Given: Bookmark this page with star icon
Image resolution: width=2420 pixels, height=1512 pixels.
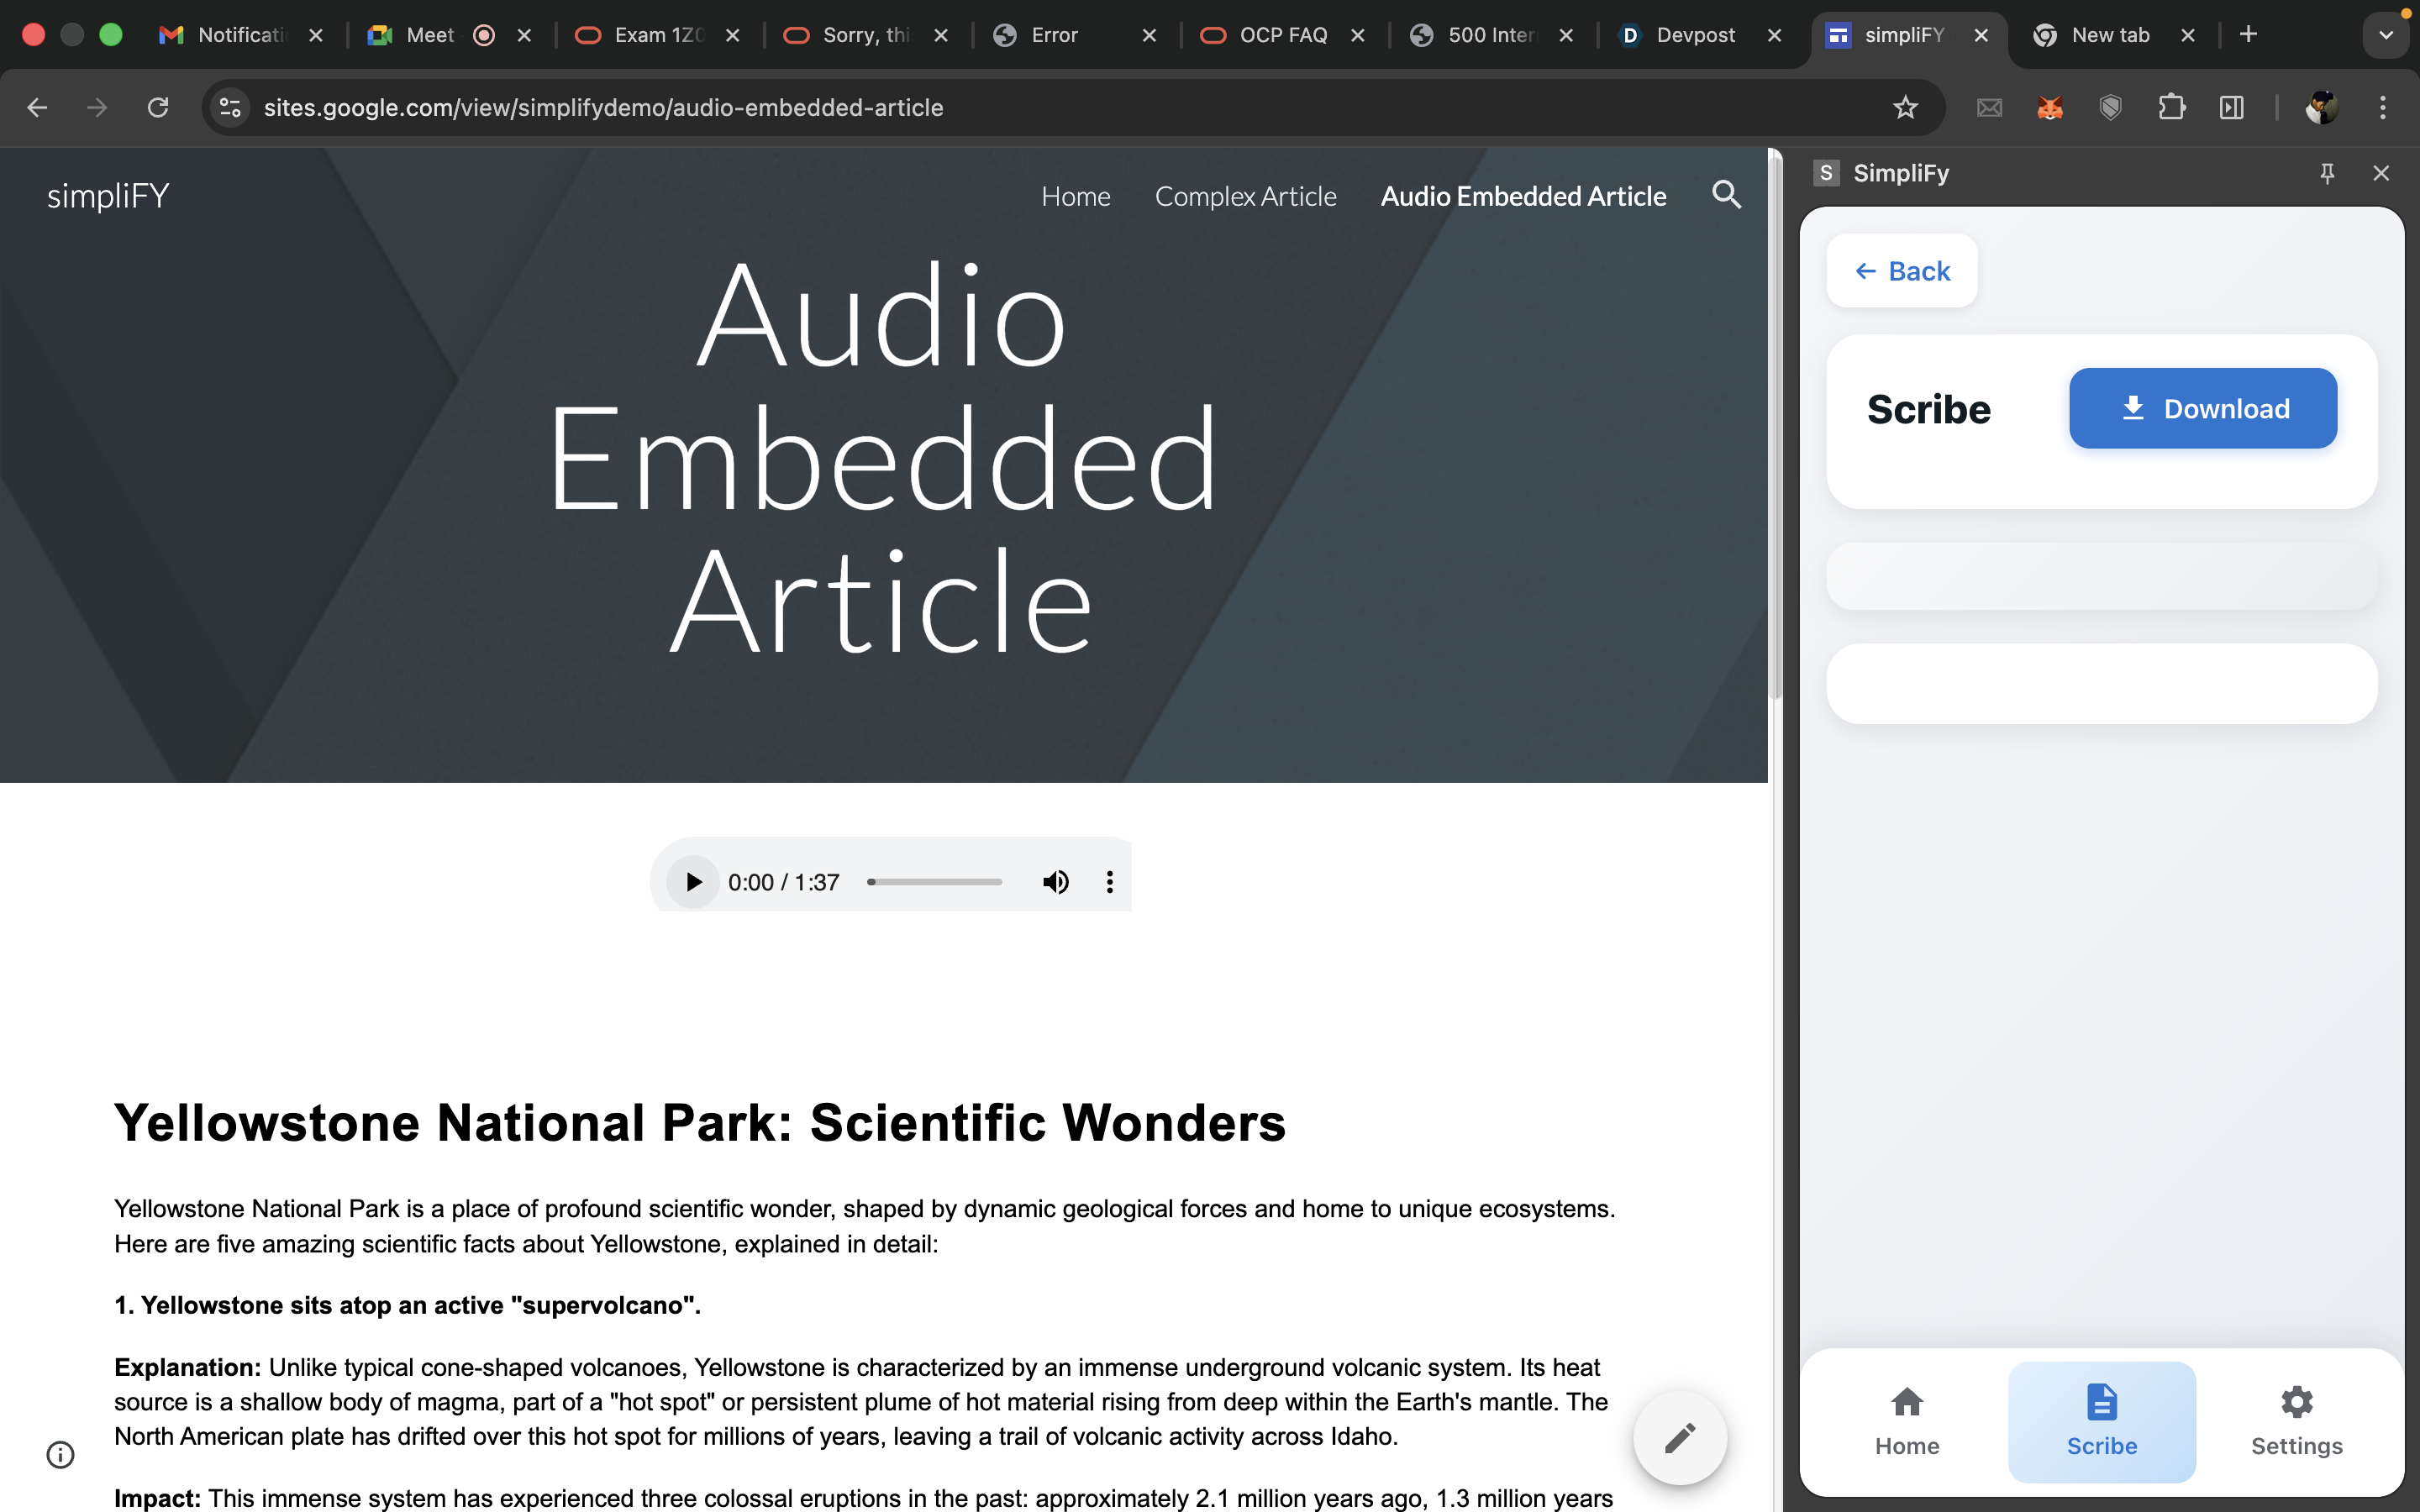Looking at the screenshot, I should tap(1904, 107).
